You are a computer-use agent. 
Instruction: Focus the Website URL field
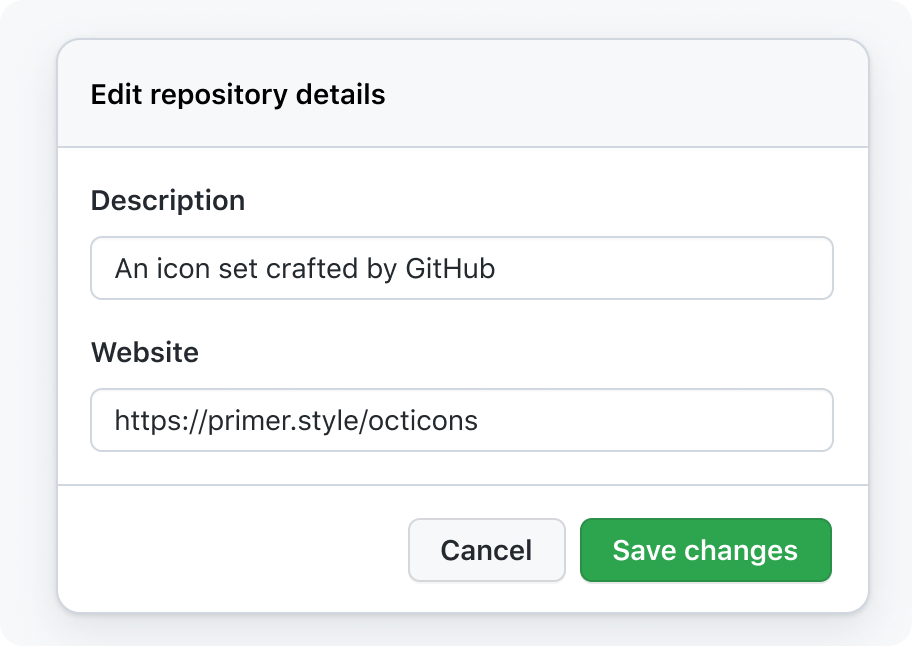[462, 420]
